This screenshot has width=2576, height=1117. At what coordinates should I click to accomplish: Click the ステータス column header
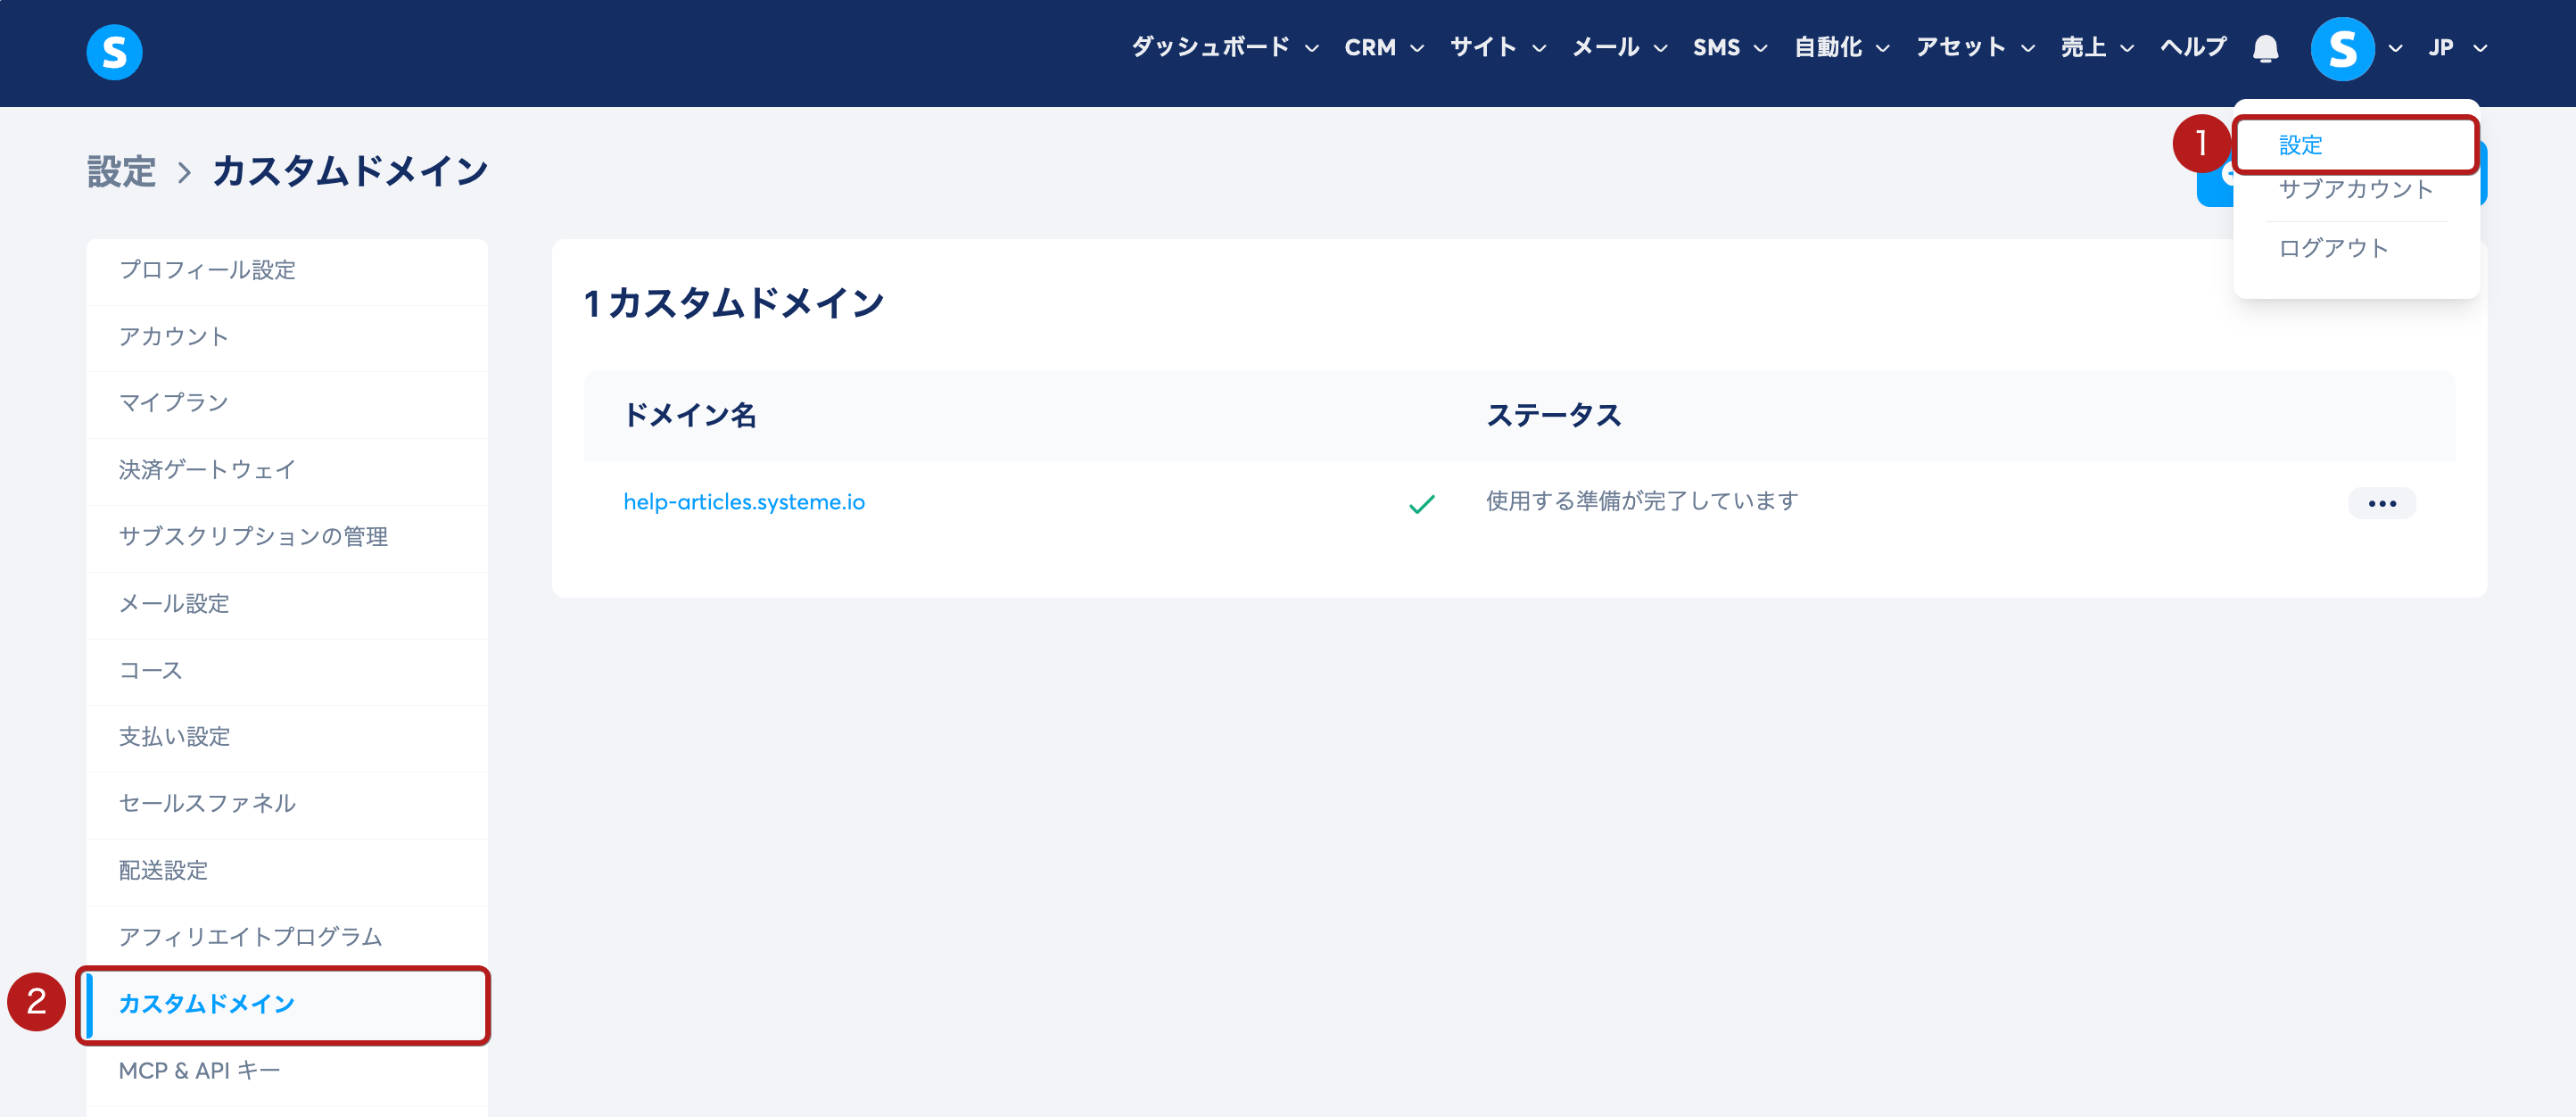coord(1553,415)
